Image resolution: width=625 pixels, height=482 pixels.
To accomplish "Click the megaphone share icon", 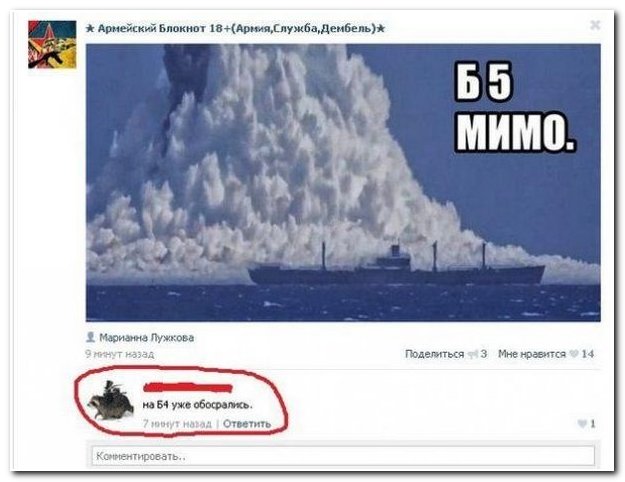I will (473, 354).
